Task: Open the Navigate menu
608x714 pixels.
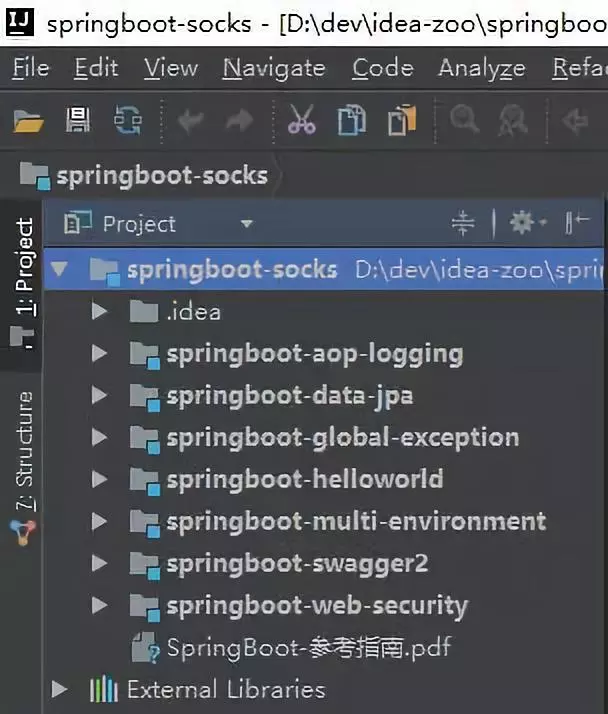Action: 274,68
